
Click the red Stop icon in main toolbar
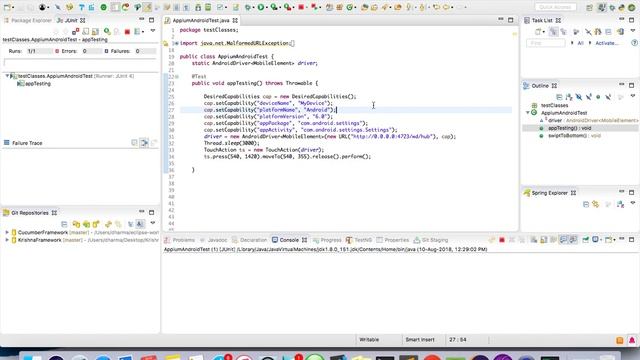[301, 7]
